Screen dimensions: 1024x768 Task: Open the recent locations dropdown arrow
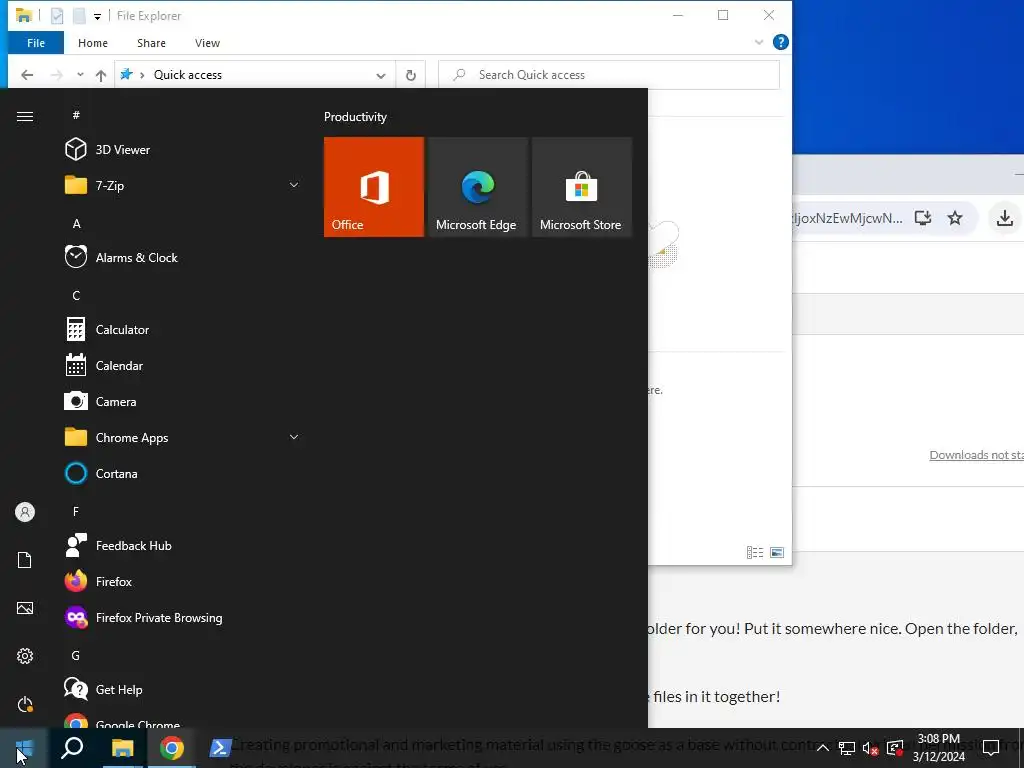click(x=80, y=74)
